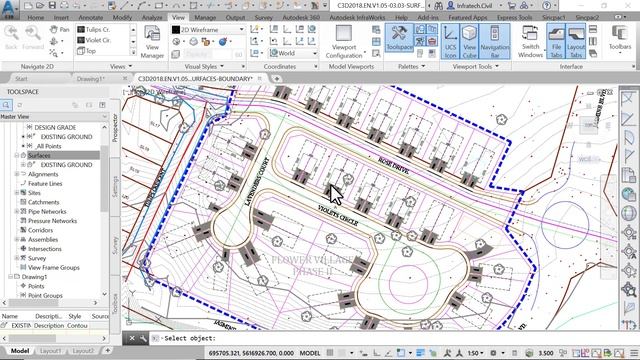Click the Help question mark icon
This screenshot has width=640, height=360.
coord(547,6)
